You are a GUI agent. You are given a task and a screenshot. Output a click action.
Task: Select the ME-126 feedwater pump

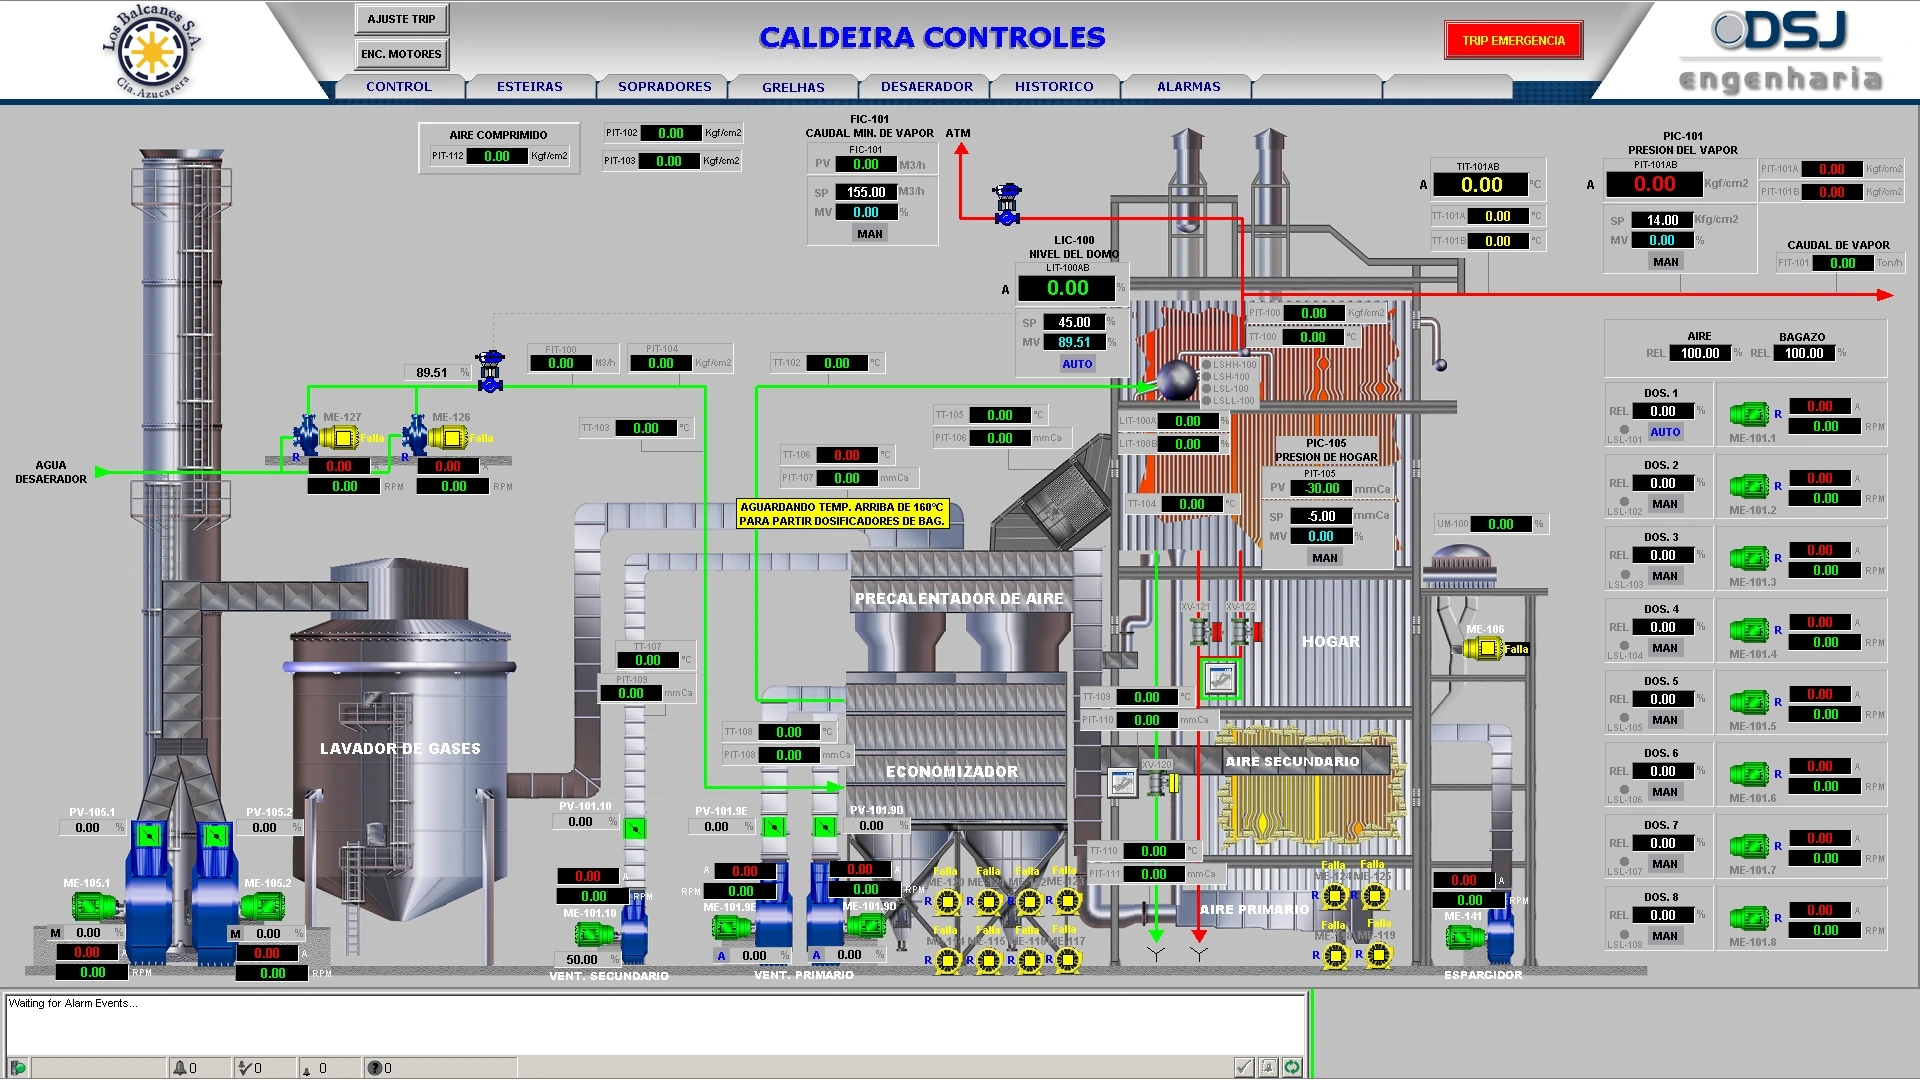[435, 437]
